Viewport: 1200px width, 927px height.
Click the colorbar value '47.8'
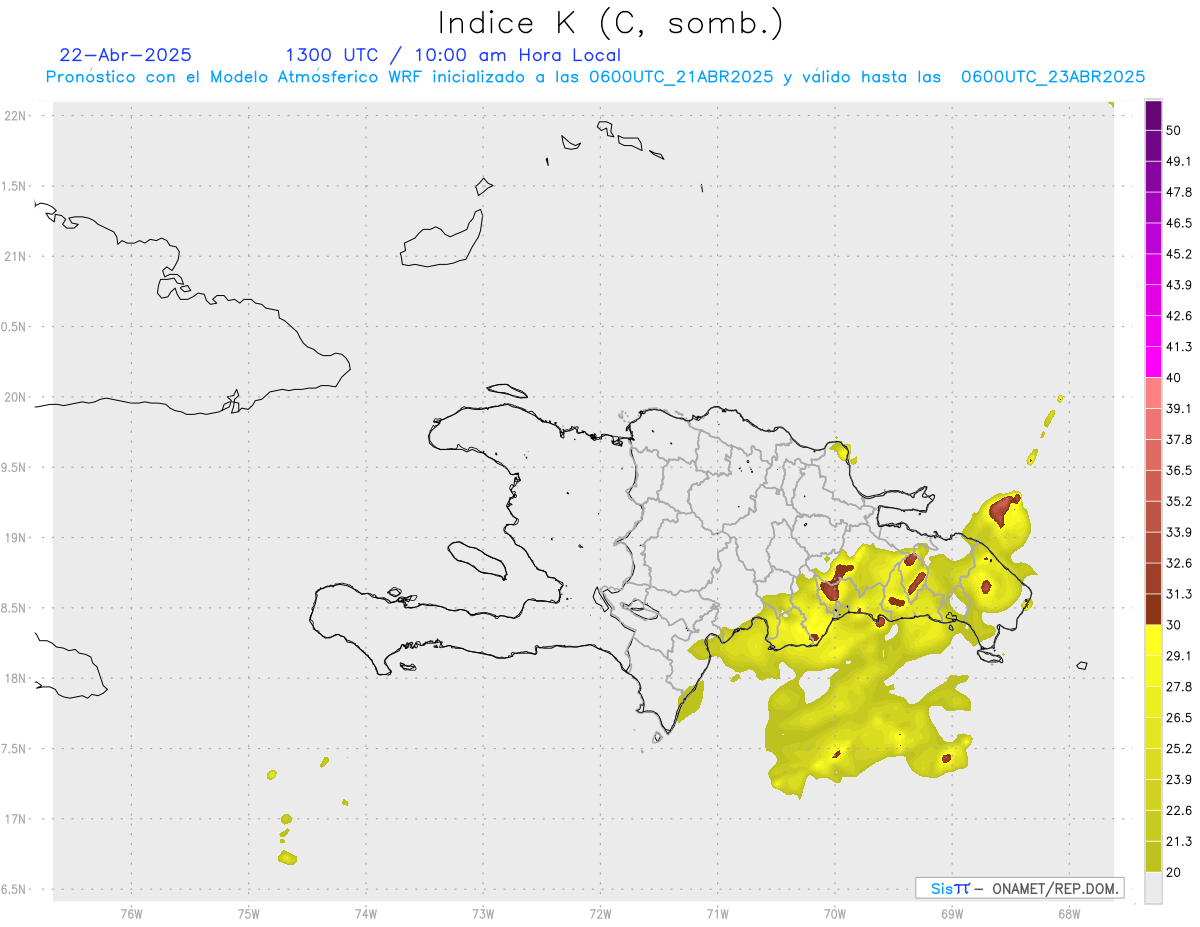[x=1179, y=192]
